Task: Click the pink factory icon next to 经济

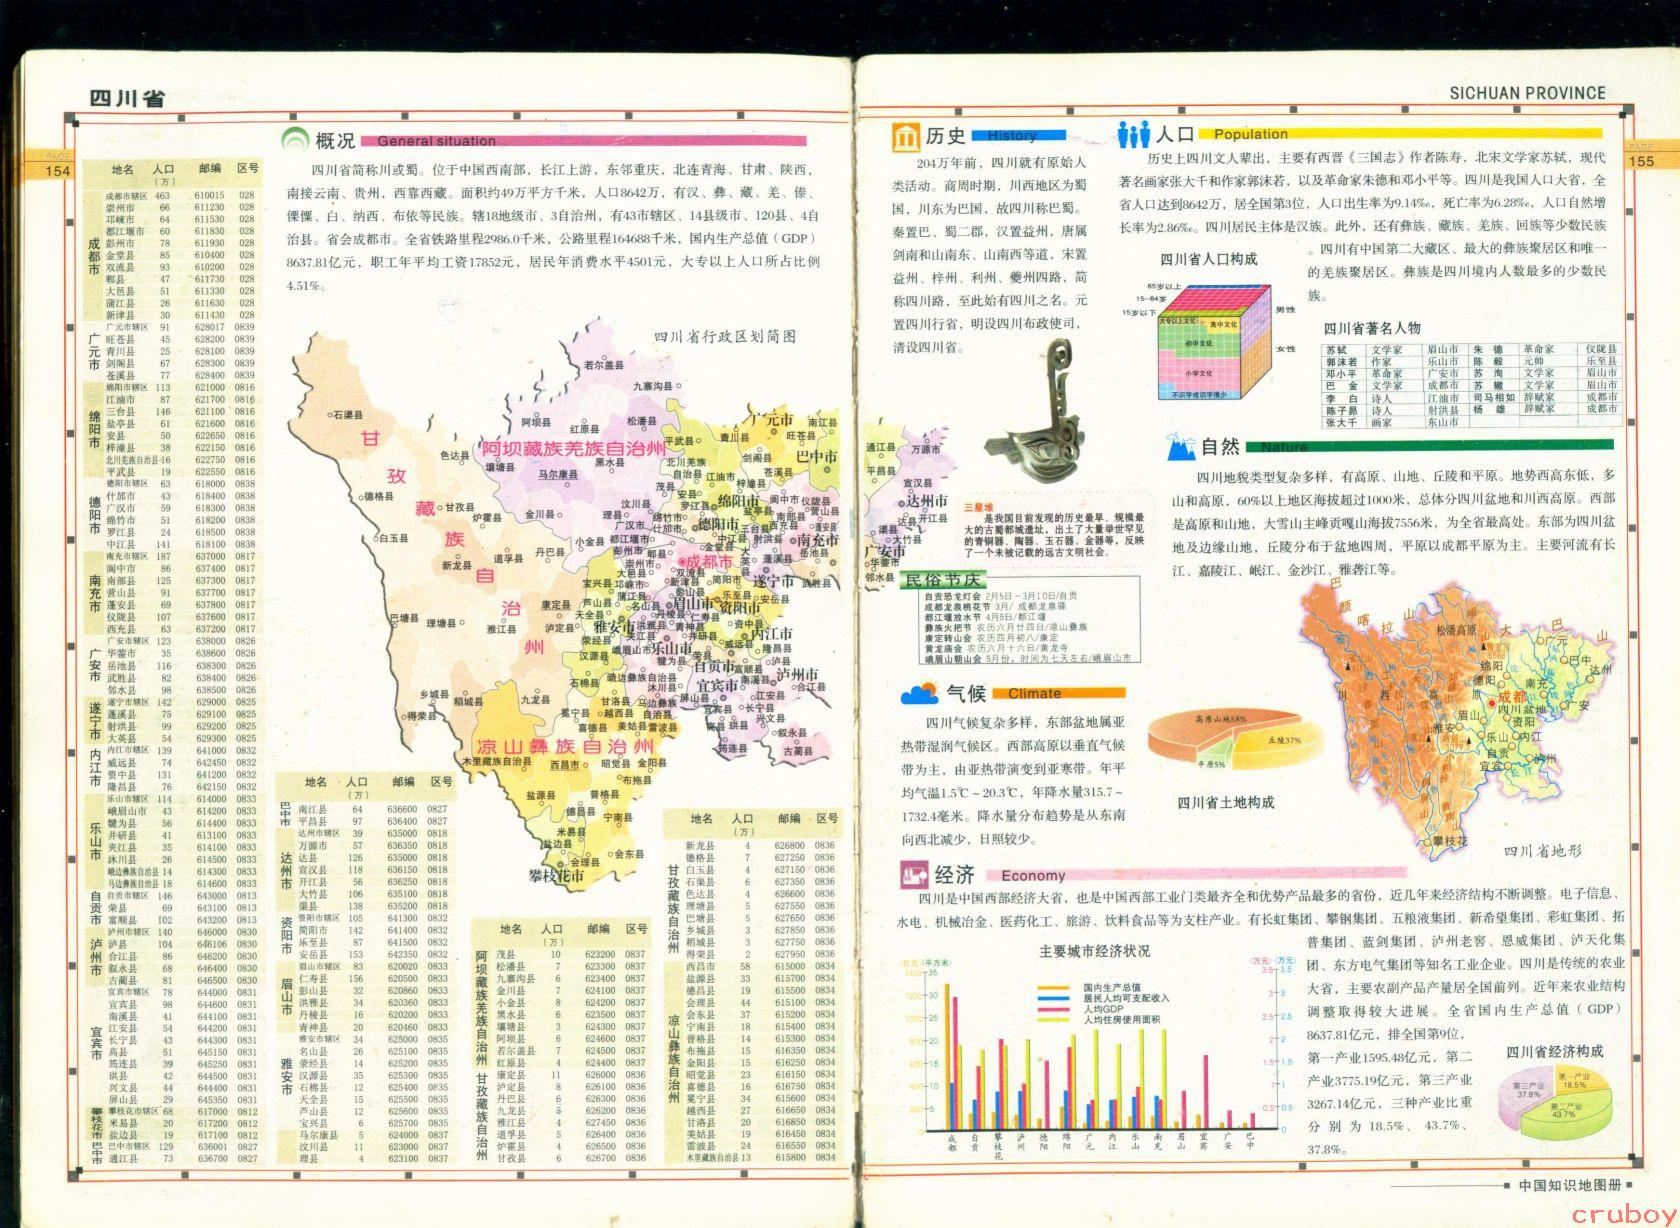Action: point(913,876)
